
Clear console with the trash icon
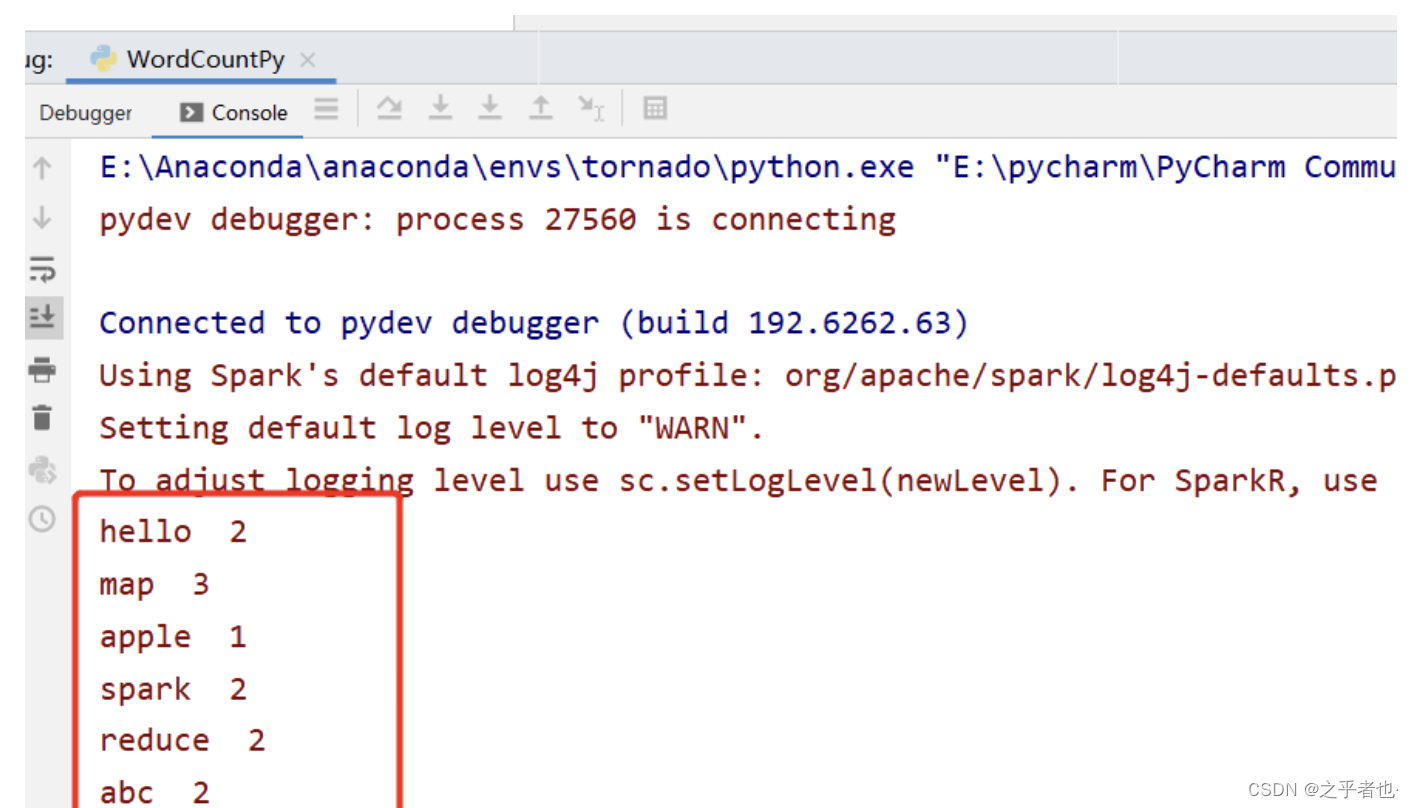coord(42,418)
